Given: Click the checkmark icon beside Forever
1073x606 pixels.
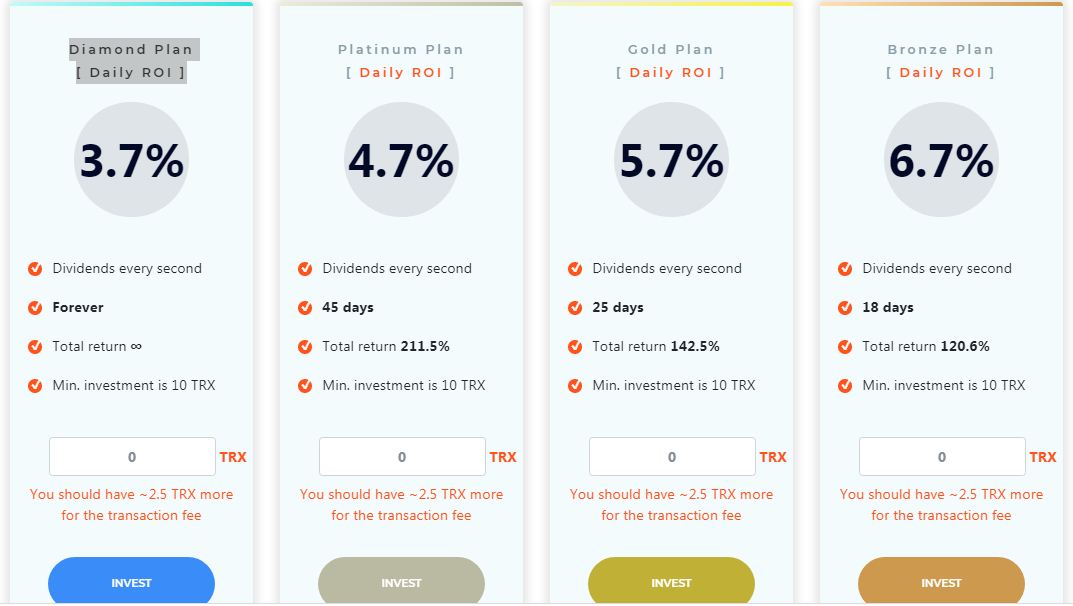Looking at the screenshot, I should (x=35, y=308).
